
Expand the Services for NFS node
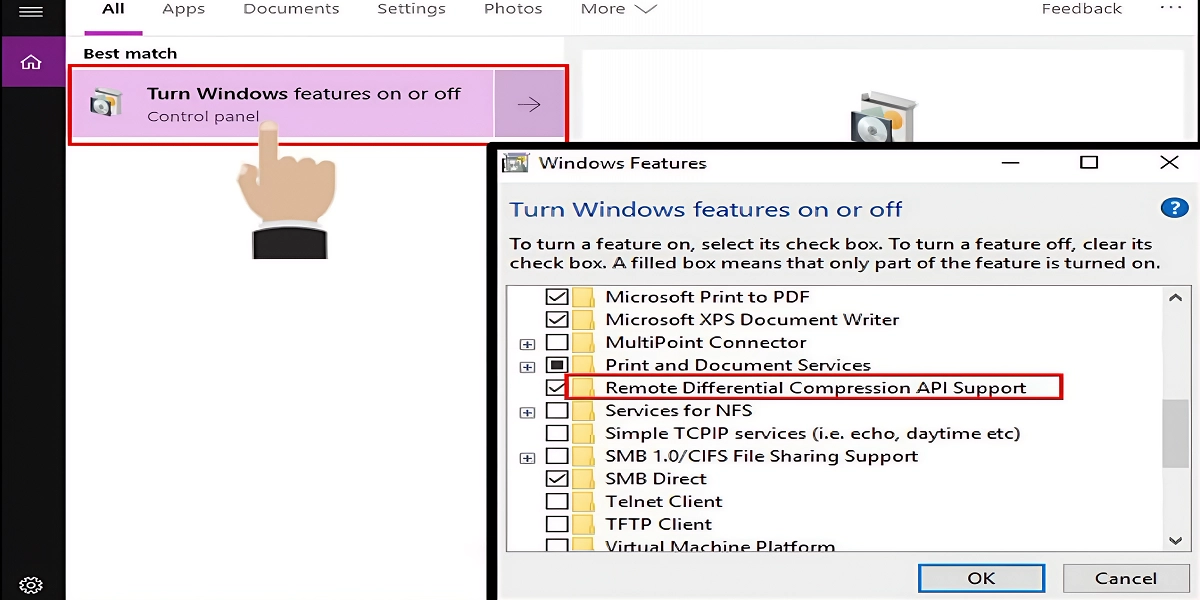(x=528, y=412)
